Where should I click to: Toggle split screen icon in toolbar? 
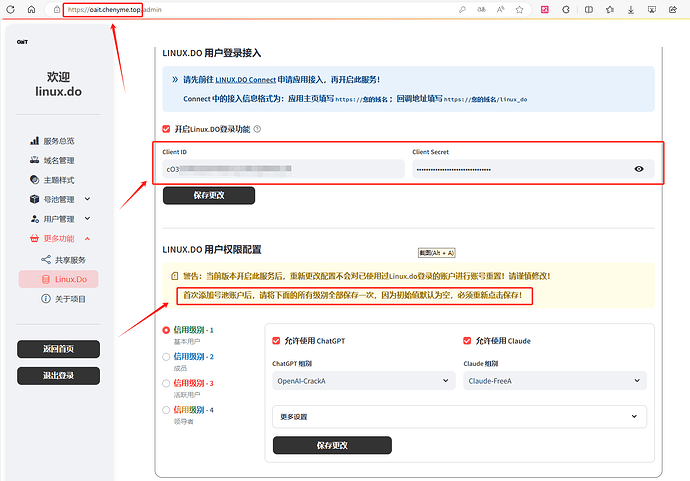coord(588,9)
